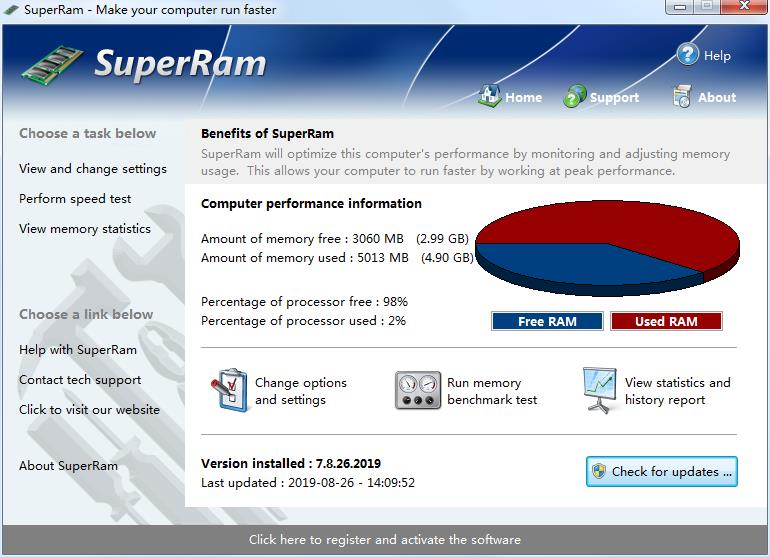Click to visit our website link

(89, 410)
